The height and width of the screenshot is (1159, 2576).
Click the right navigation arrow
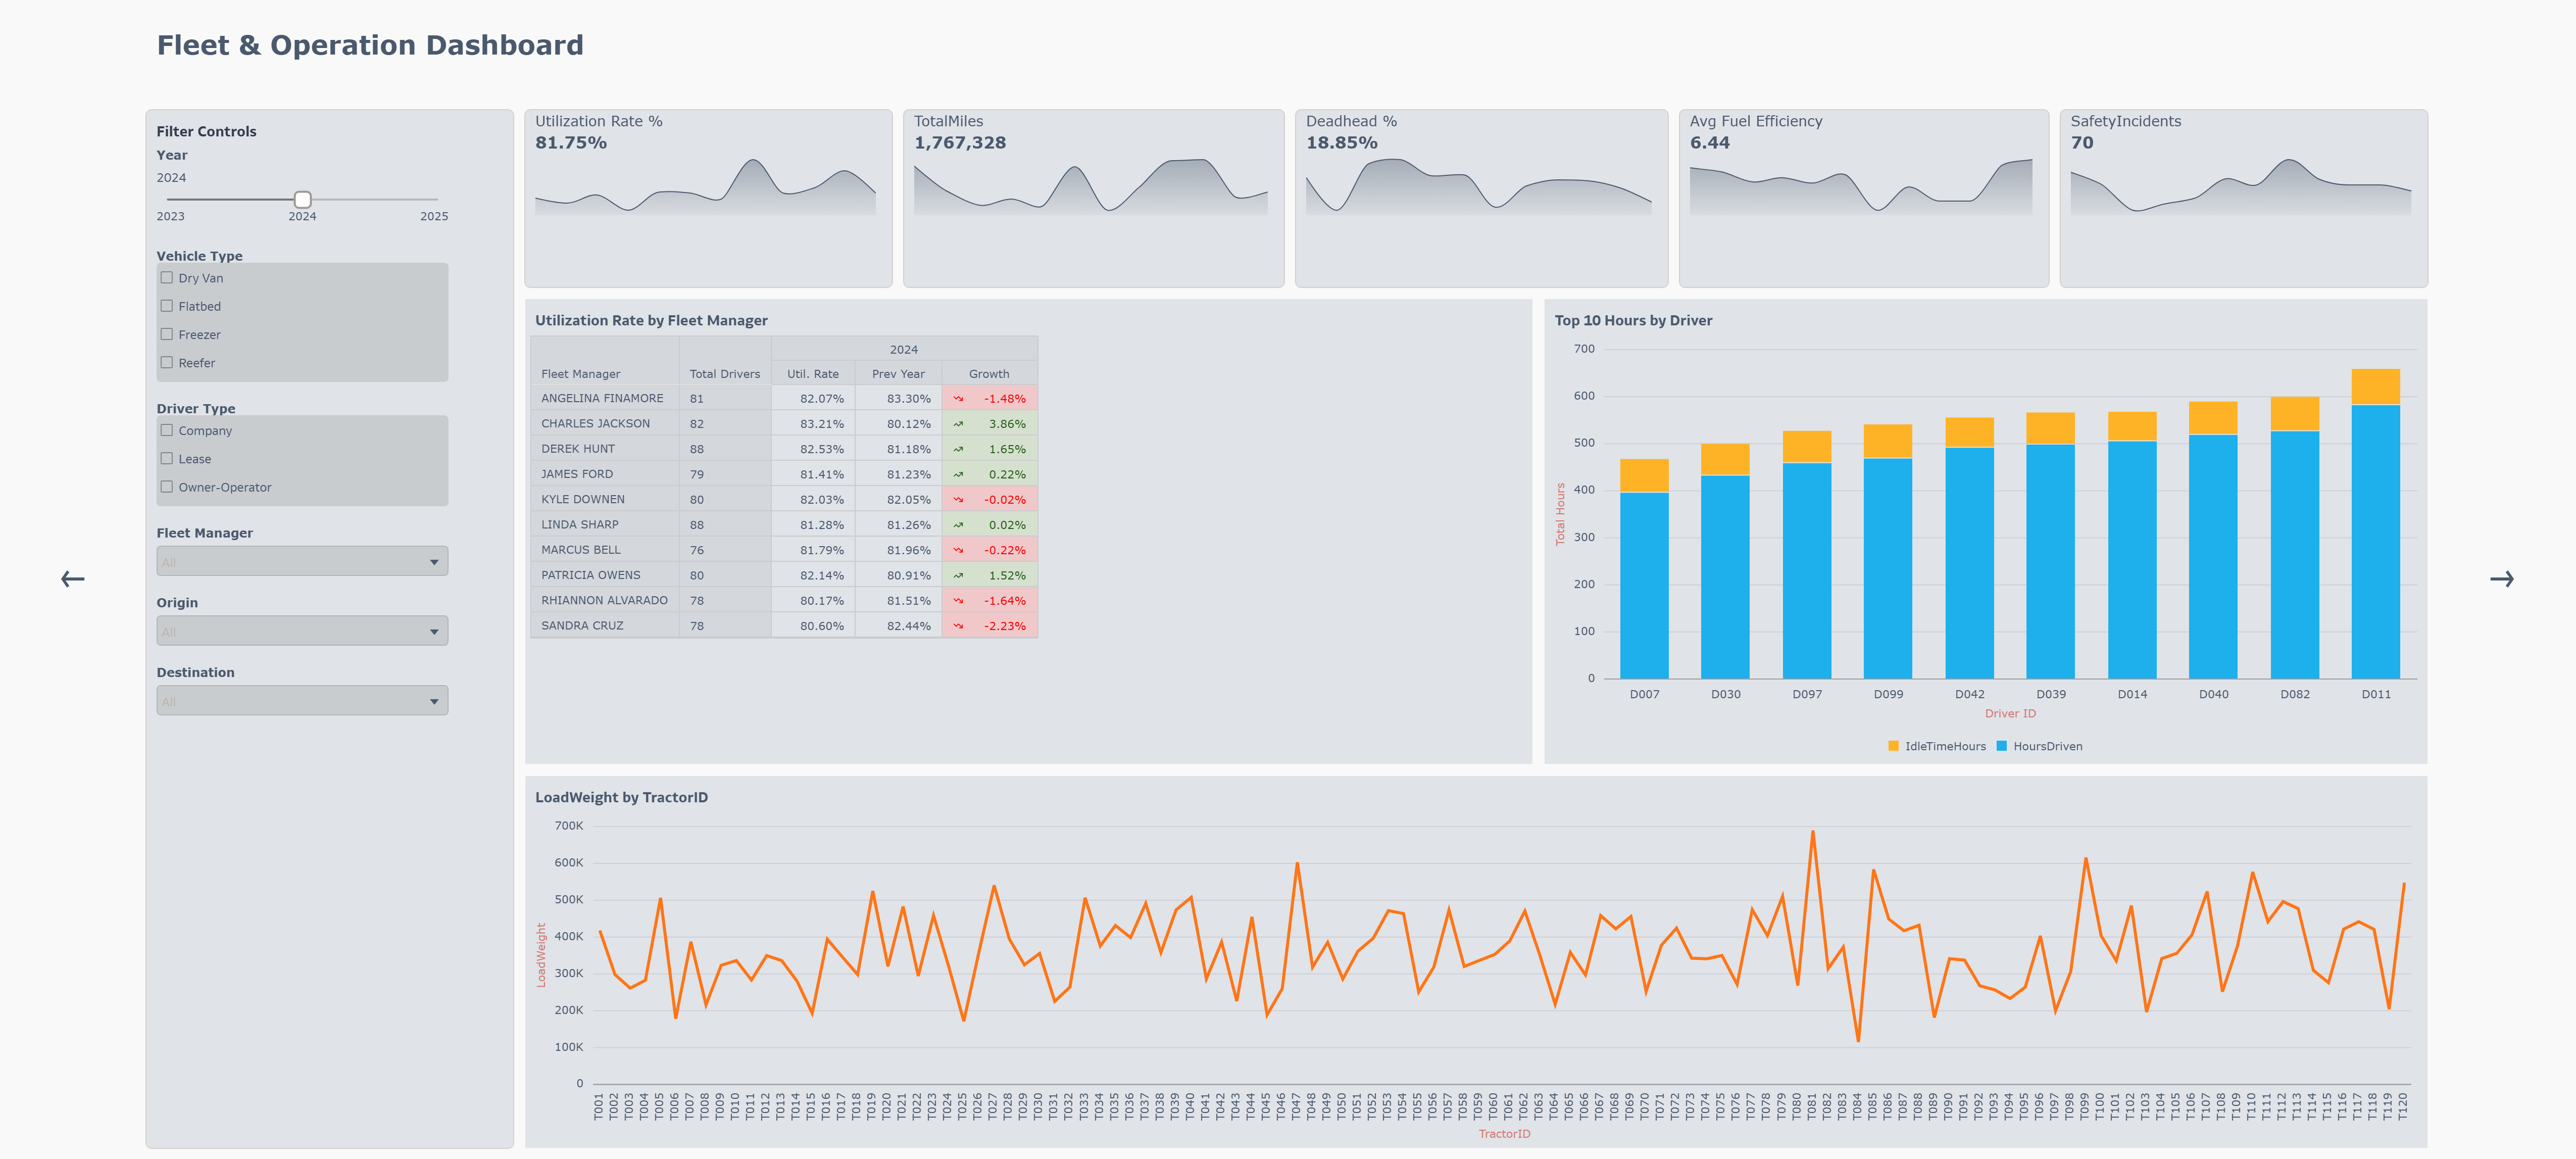[x=2501, y=579]
